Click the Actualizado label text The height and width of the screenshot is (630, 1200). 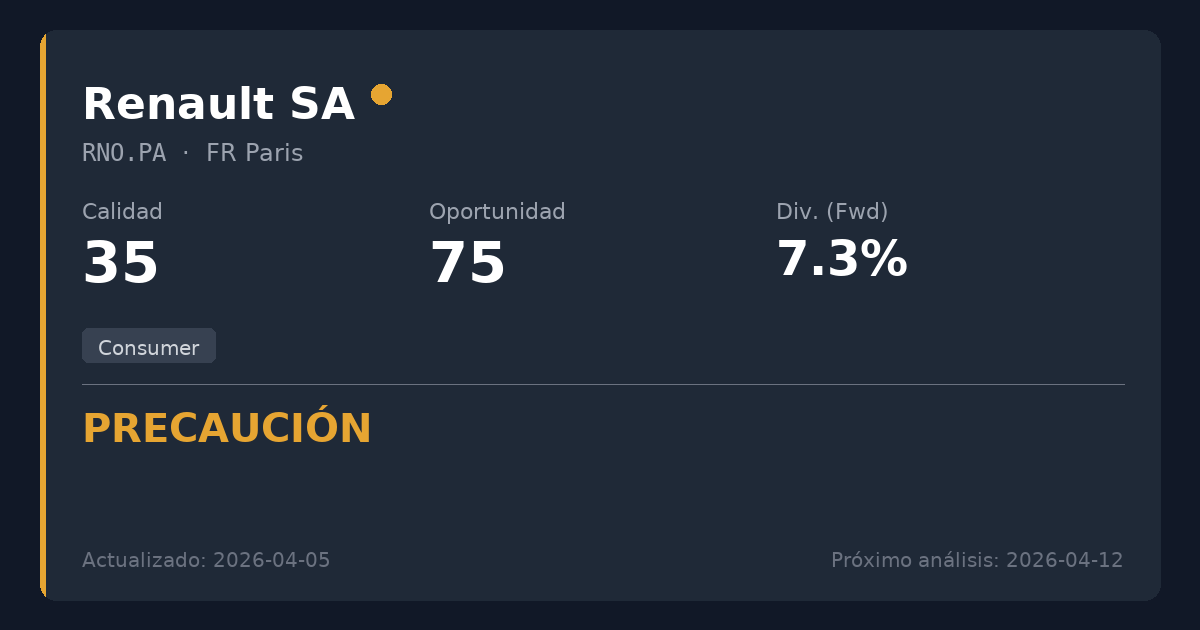(144, 560)
